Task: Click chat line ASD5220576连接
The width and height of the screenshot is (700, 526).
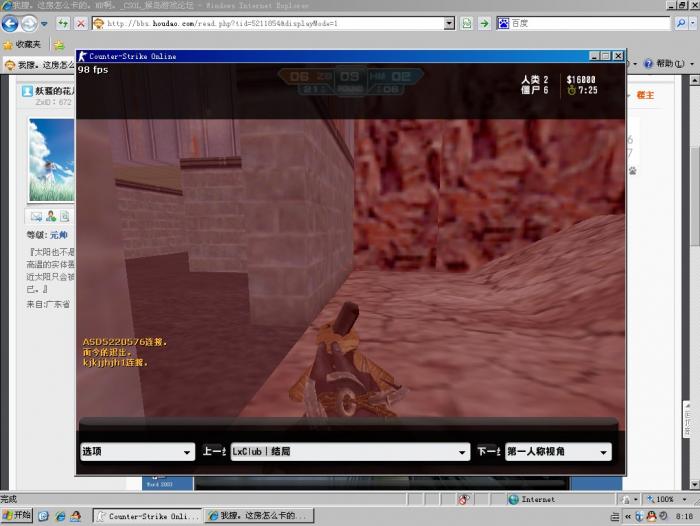Action: tap(125, 342)
